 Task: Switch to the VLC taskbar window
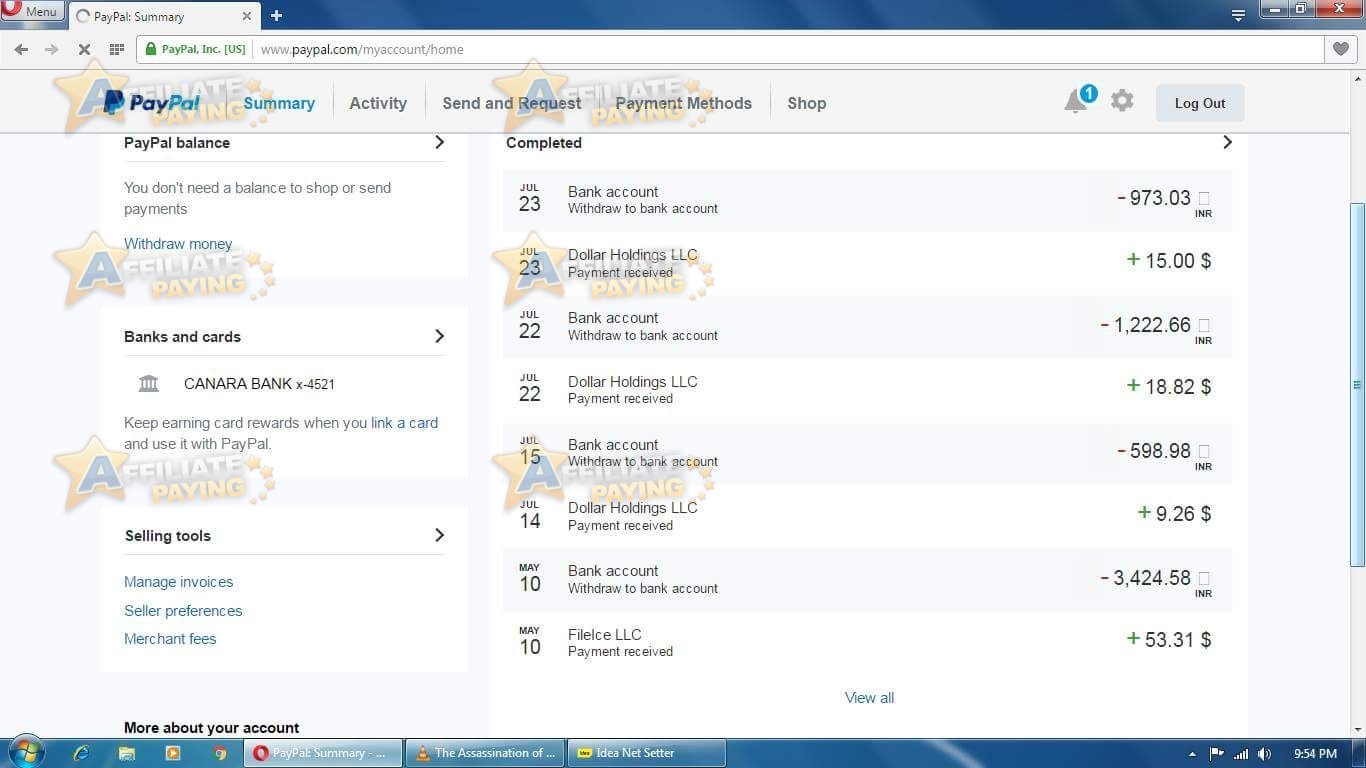(485, 753)
